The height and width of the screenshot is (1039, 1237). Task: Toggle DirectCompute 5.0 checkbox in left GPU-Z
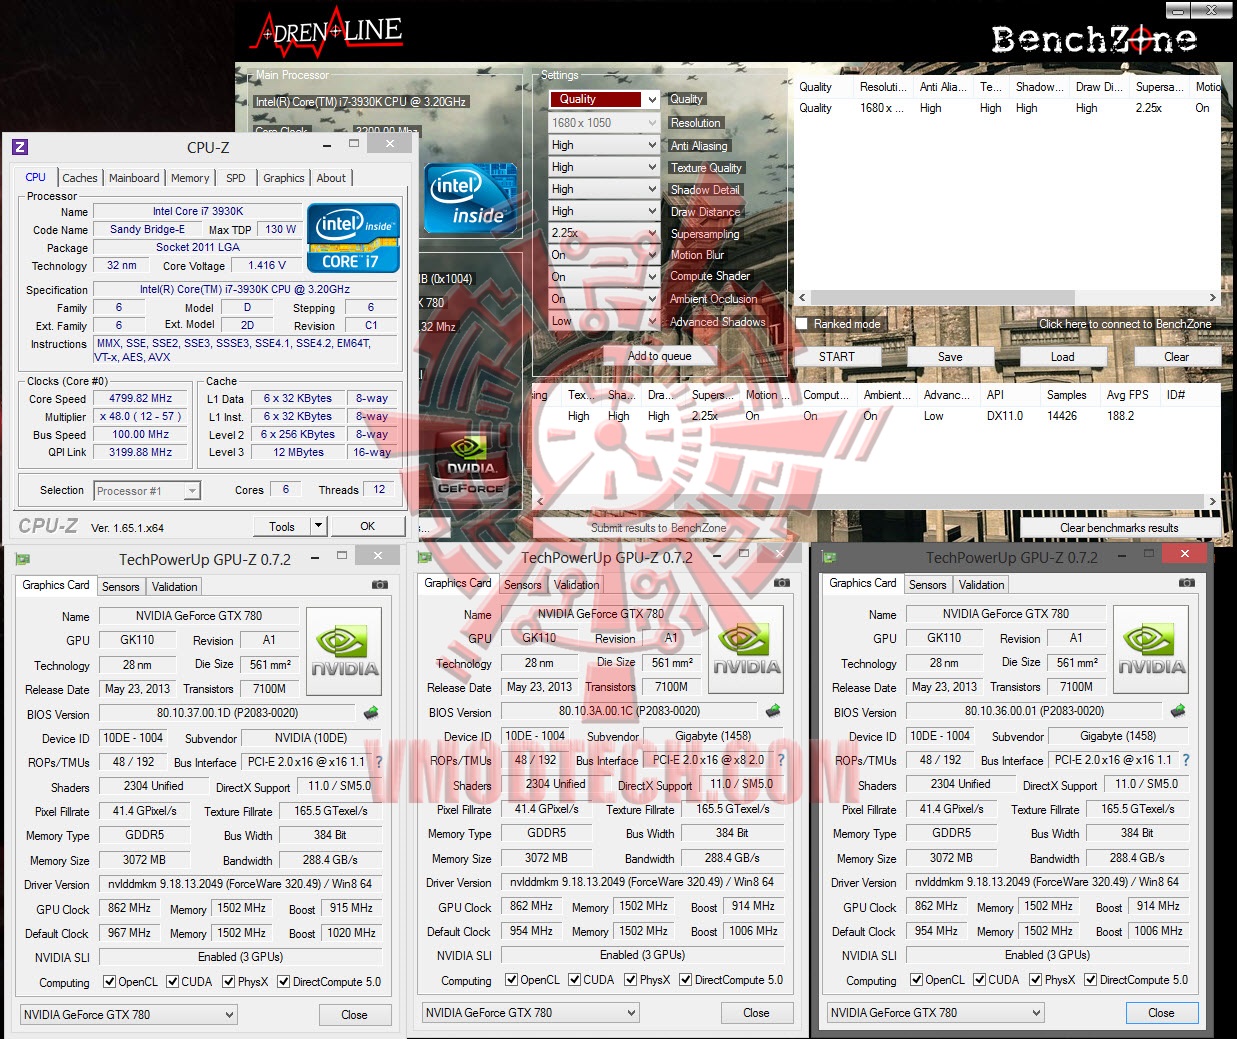pyautogui.click(x=283, y=982)
